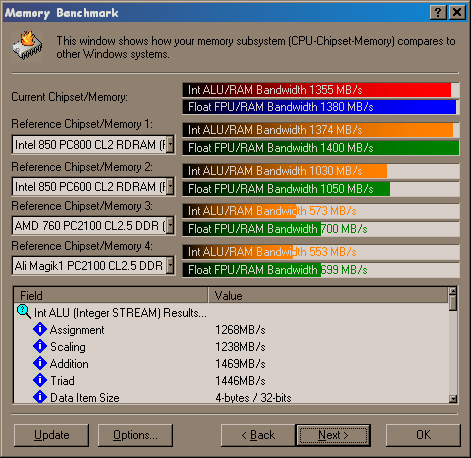471x458 pixels.
Task: Expand the Ali Magik1 PC2100 reference dropdown
Action: 170,265
